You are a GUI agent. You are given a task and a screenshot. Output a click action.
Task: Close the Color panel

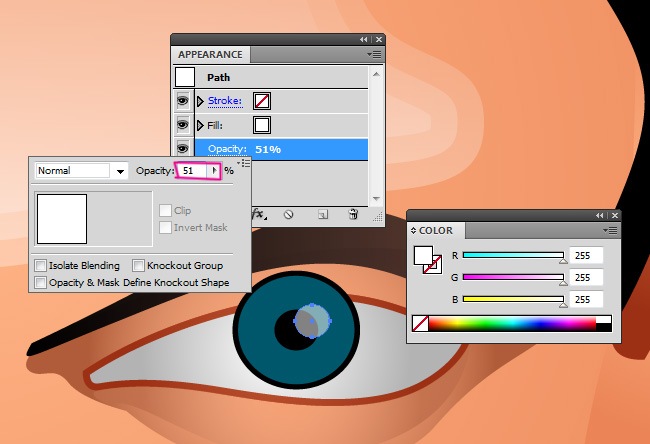tap(615, 215)
